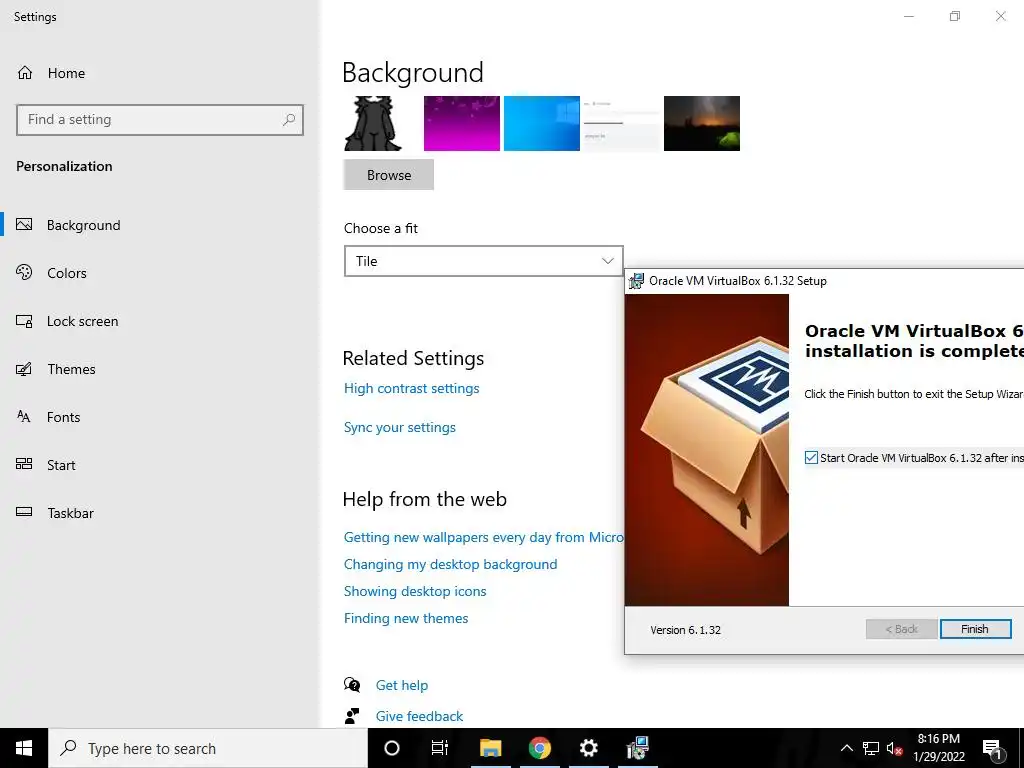Select the white screenshot wallpaper thumbnail

pos(622,123)
